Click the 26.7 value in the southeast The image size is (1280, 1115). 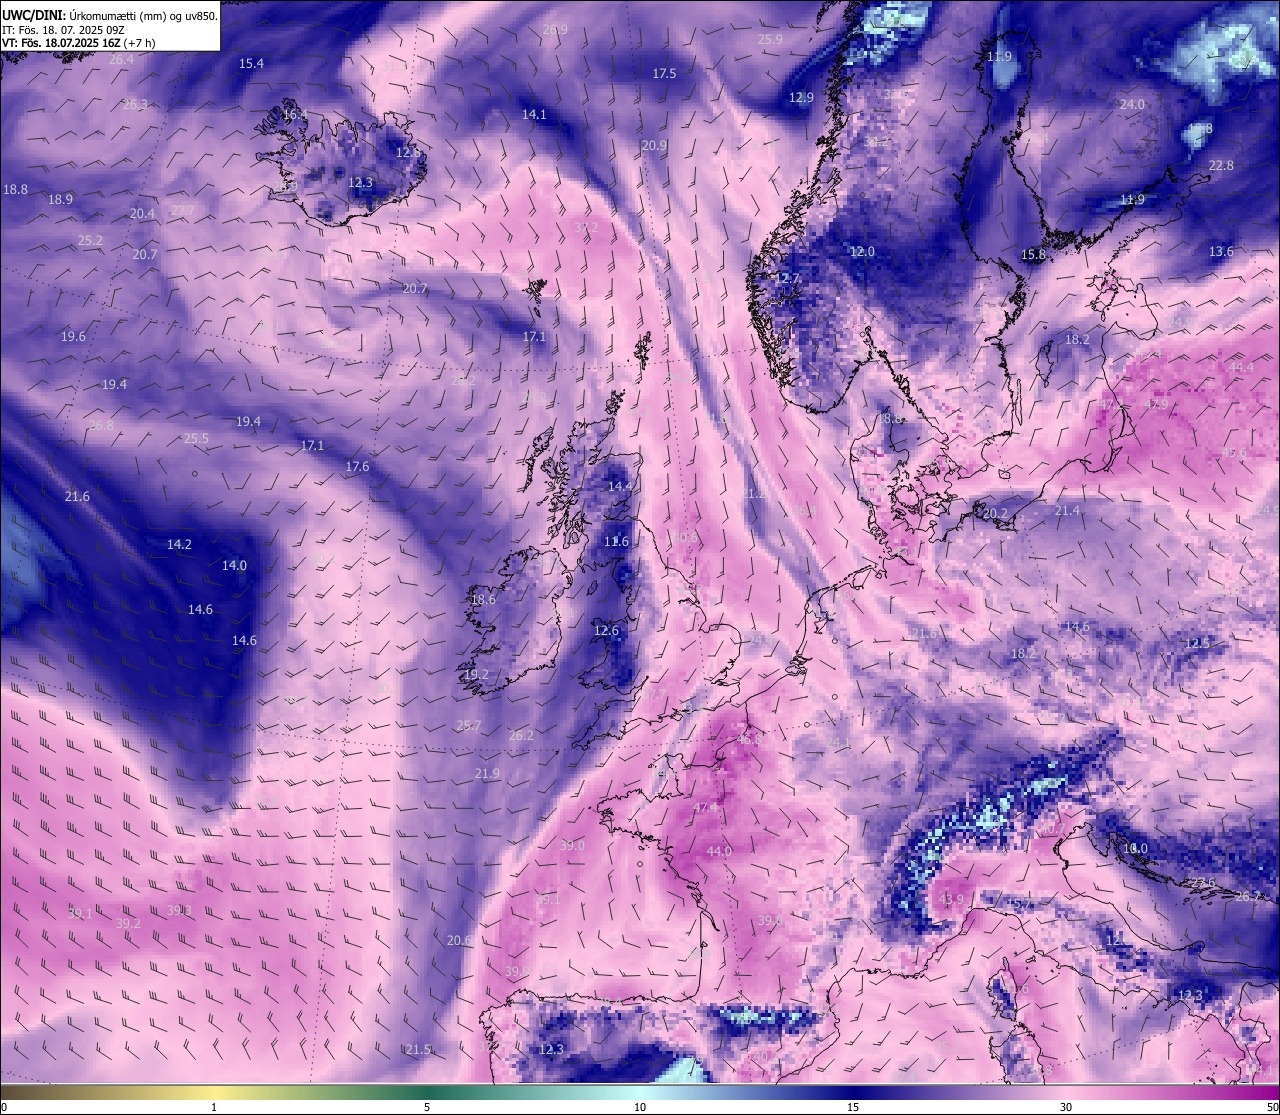click(1248, 897)
